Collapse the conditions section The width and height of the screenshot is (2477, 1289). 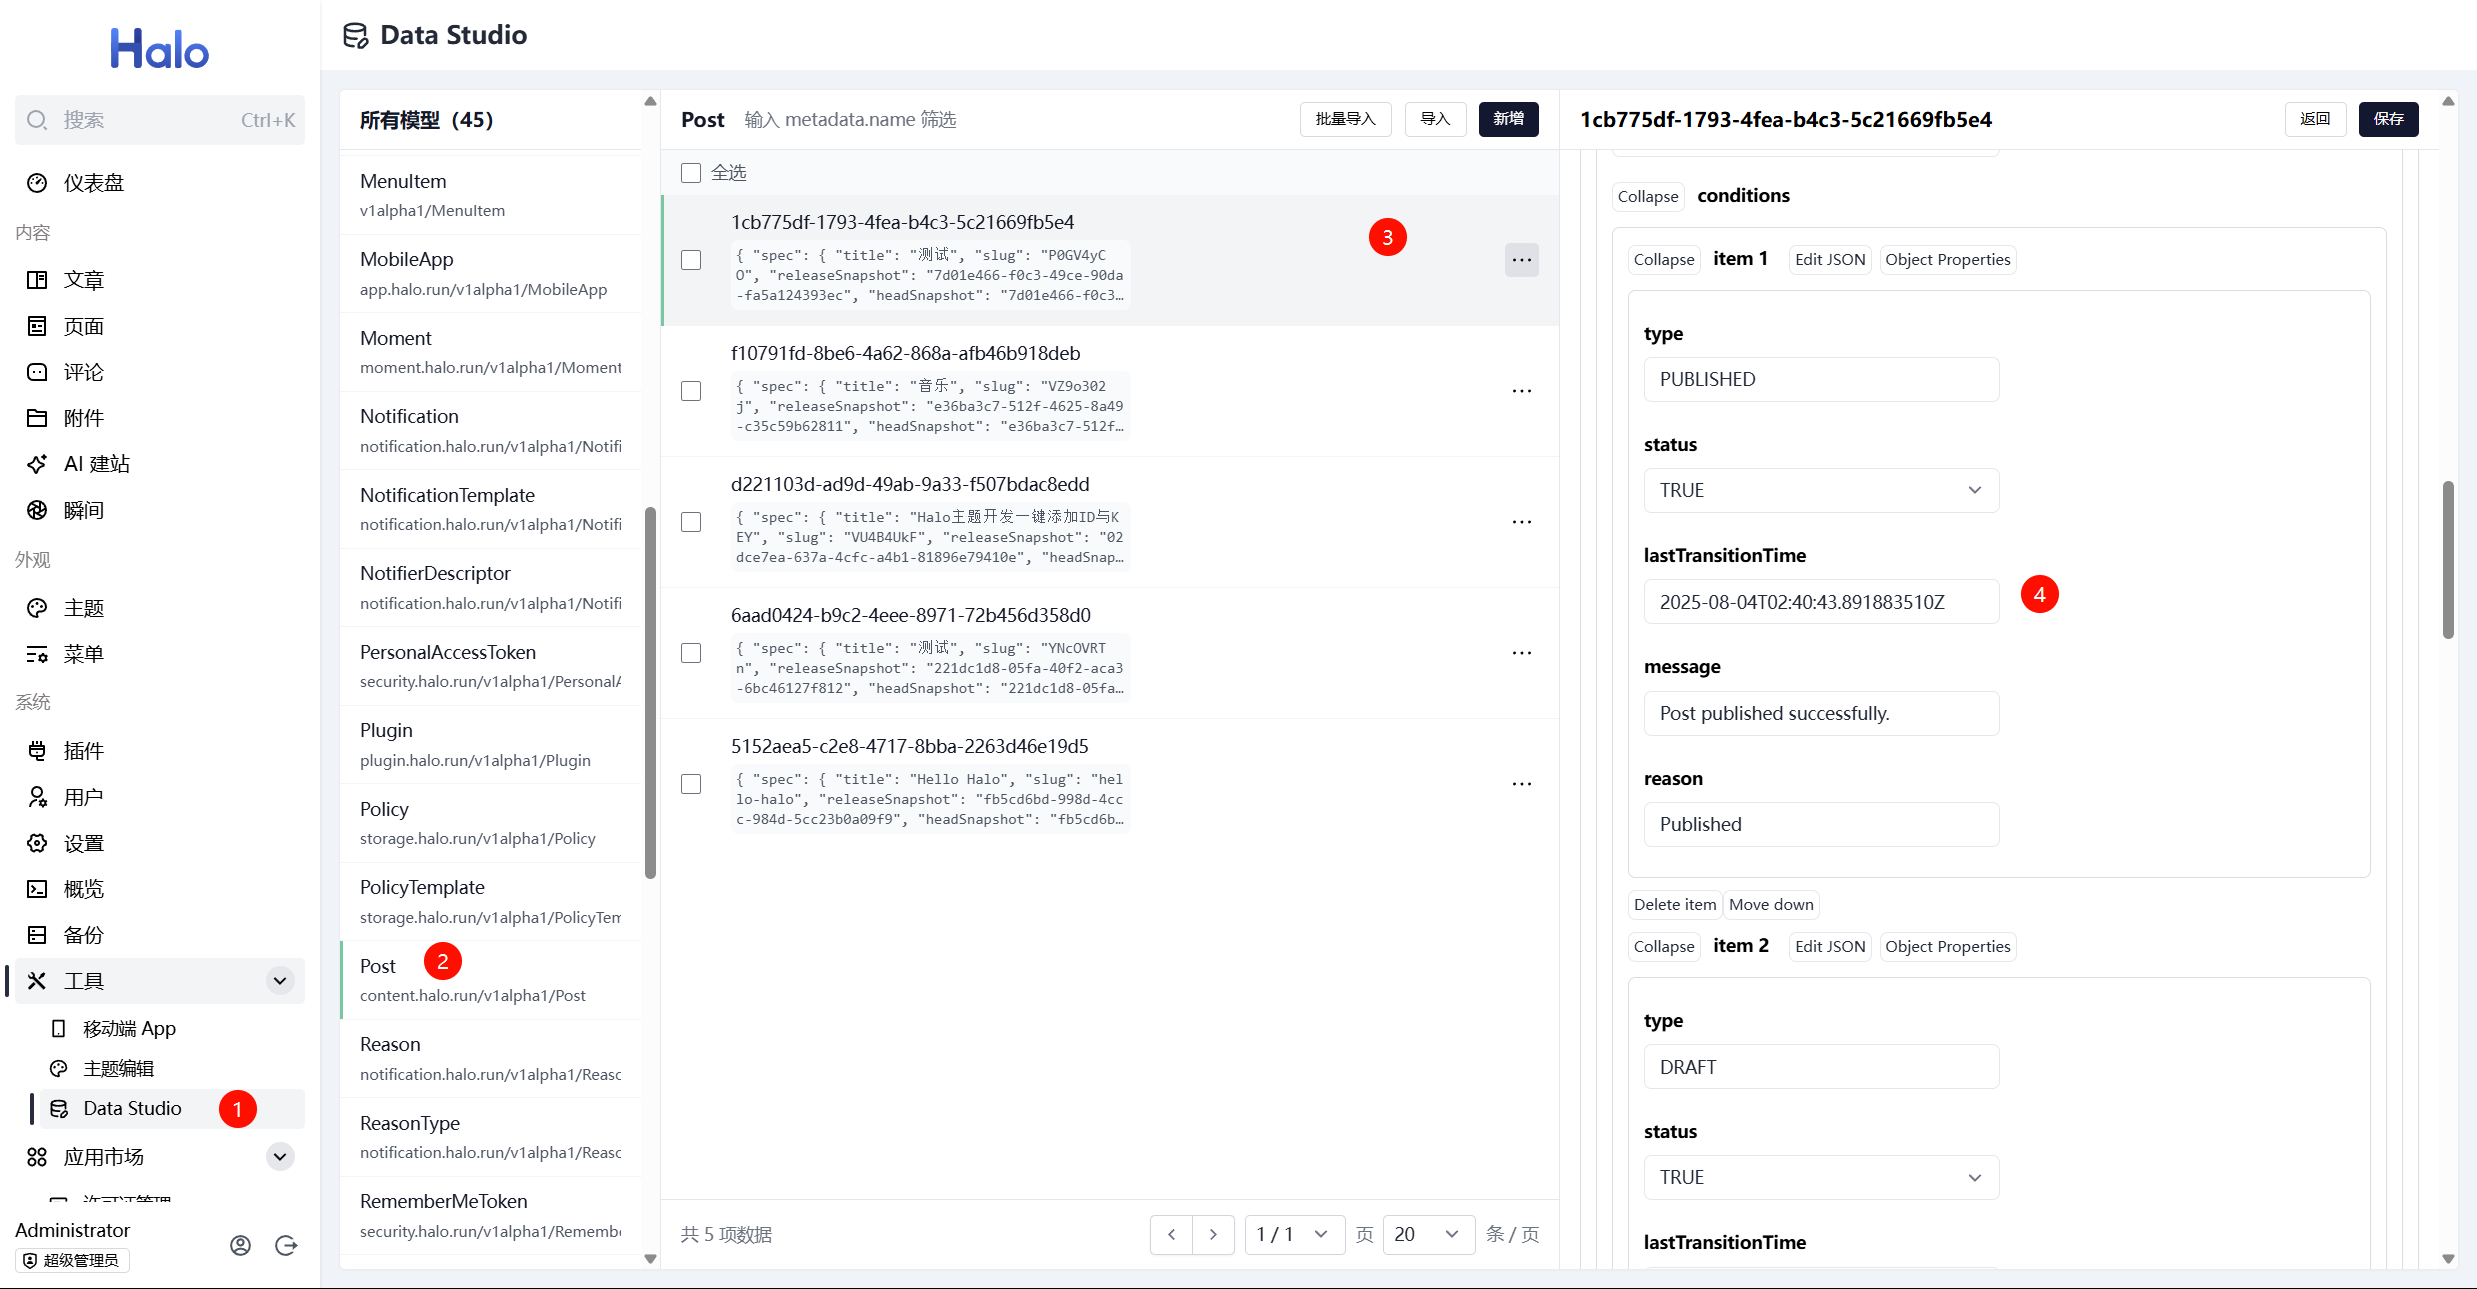[x=1648, y=196]
